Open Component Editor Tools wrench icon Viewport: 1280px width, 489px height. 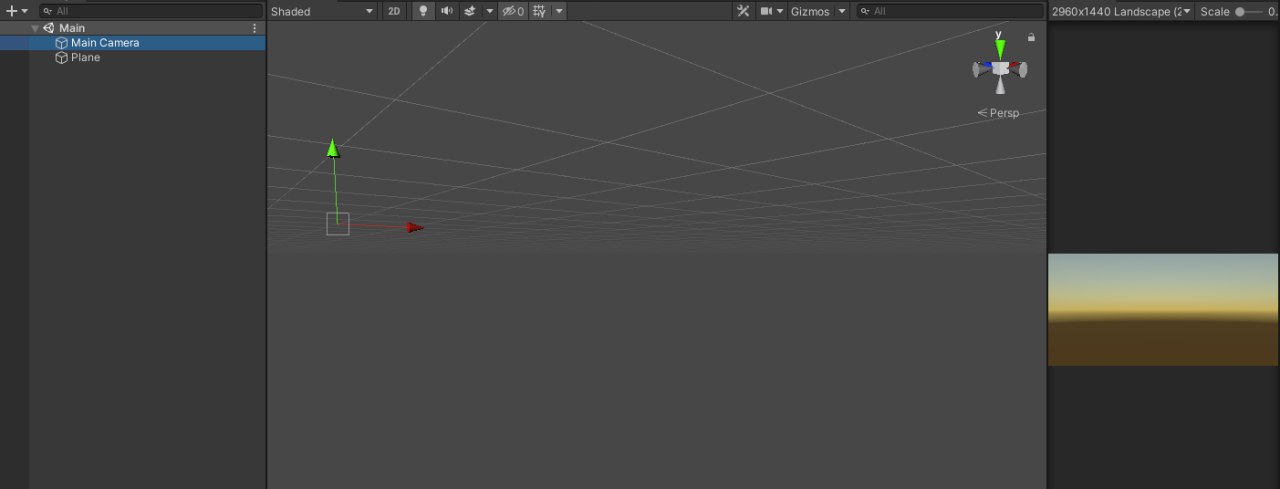pyautogui.click(x=743, y=11)
